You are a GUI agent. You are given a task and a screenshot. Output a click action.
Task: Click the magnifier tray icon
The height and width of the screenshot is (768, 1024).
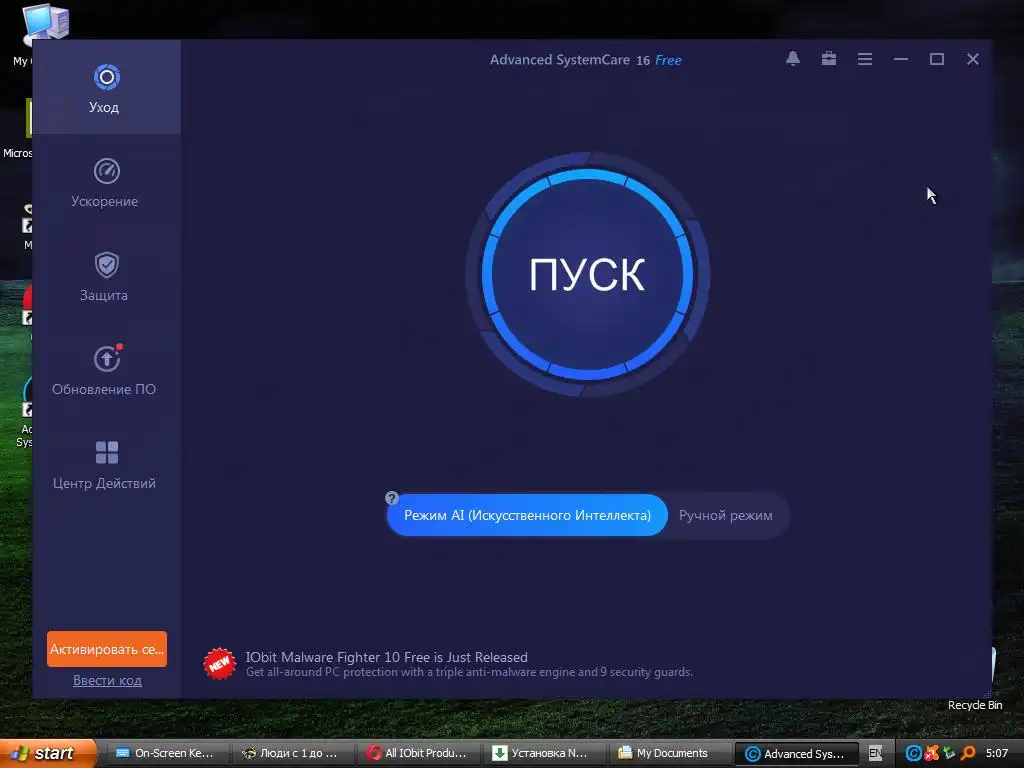click(x=968, y=754)
